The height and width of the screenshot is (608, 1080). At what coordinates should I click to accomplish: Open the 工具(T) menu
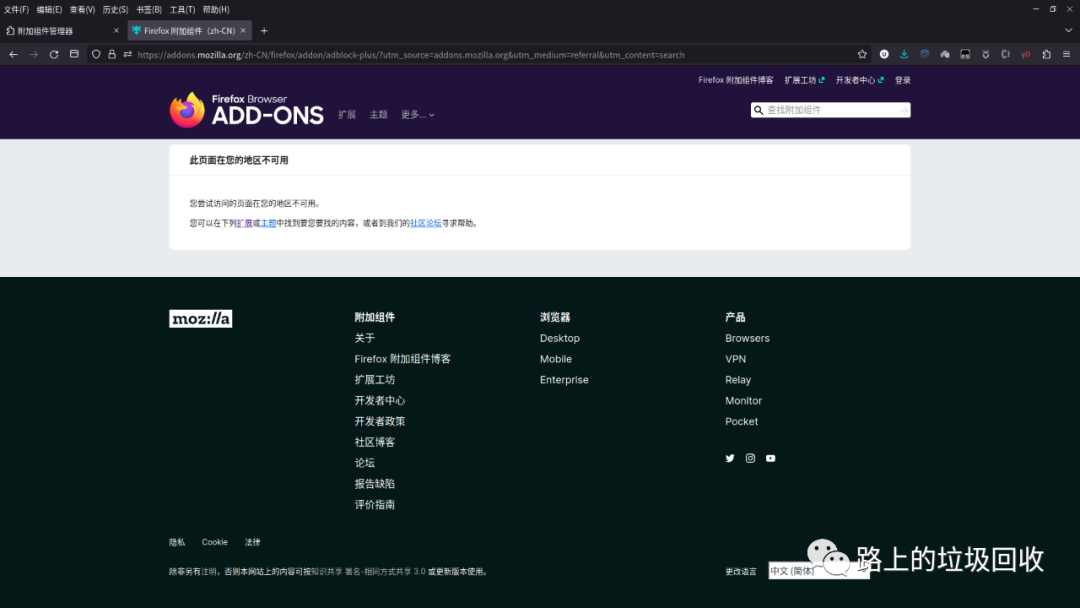pos(182,10)
